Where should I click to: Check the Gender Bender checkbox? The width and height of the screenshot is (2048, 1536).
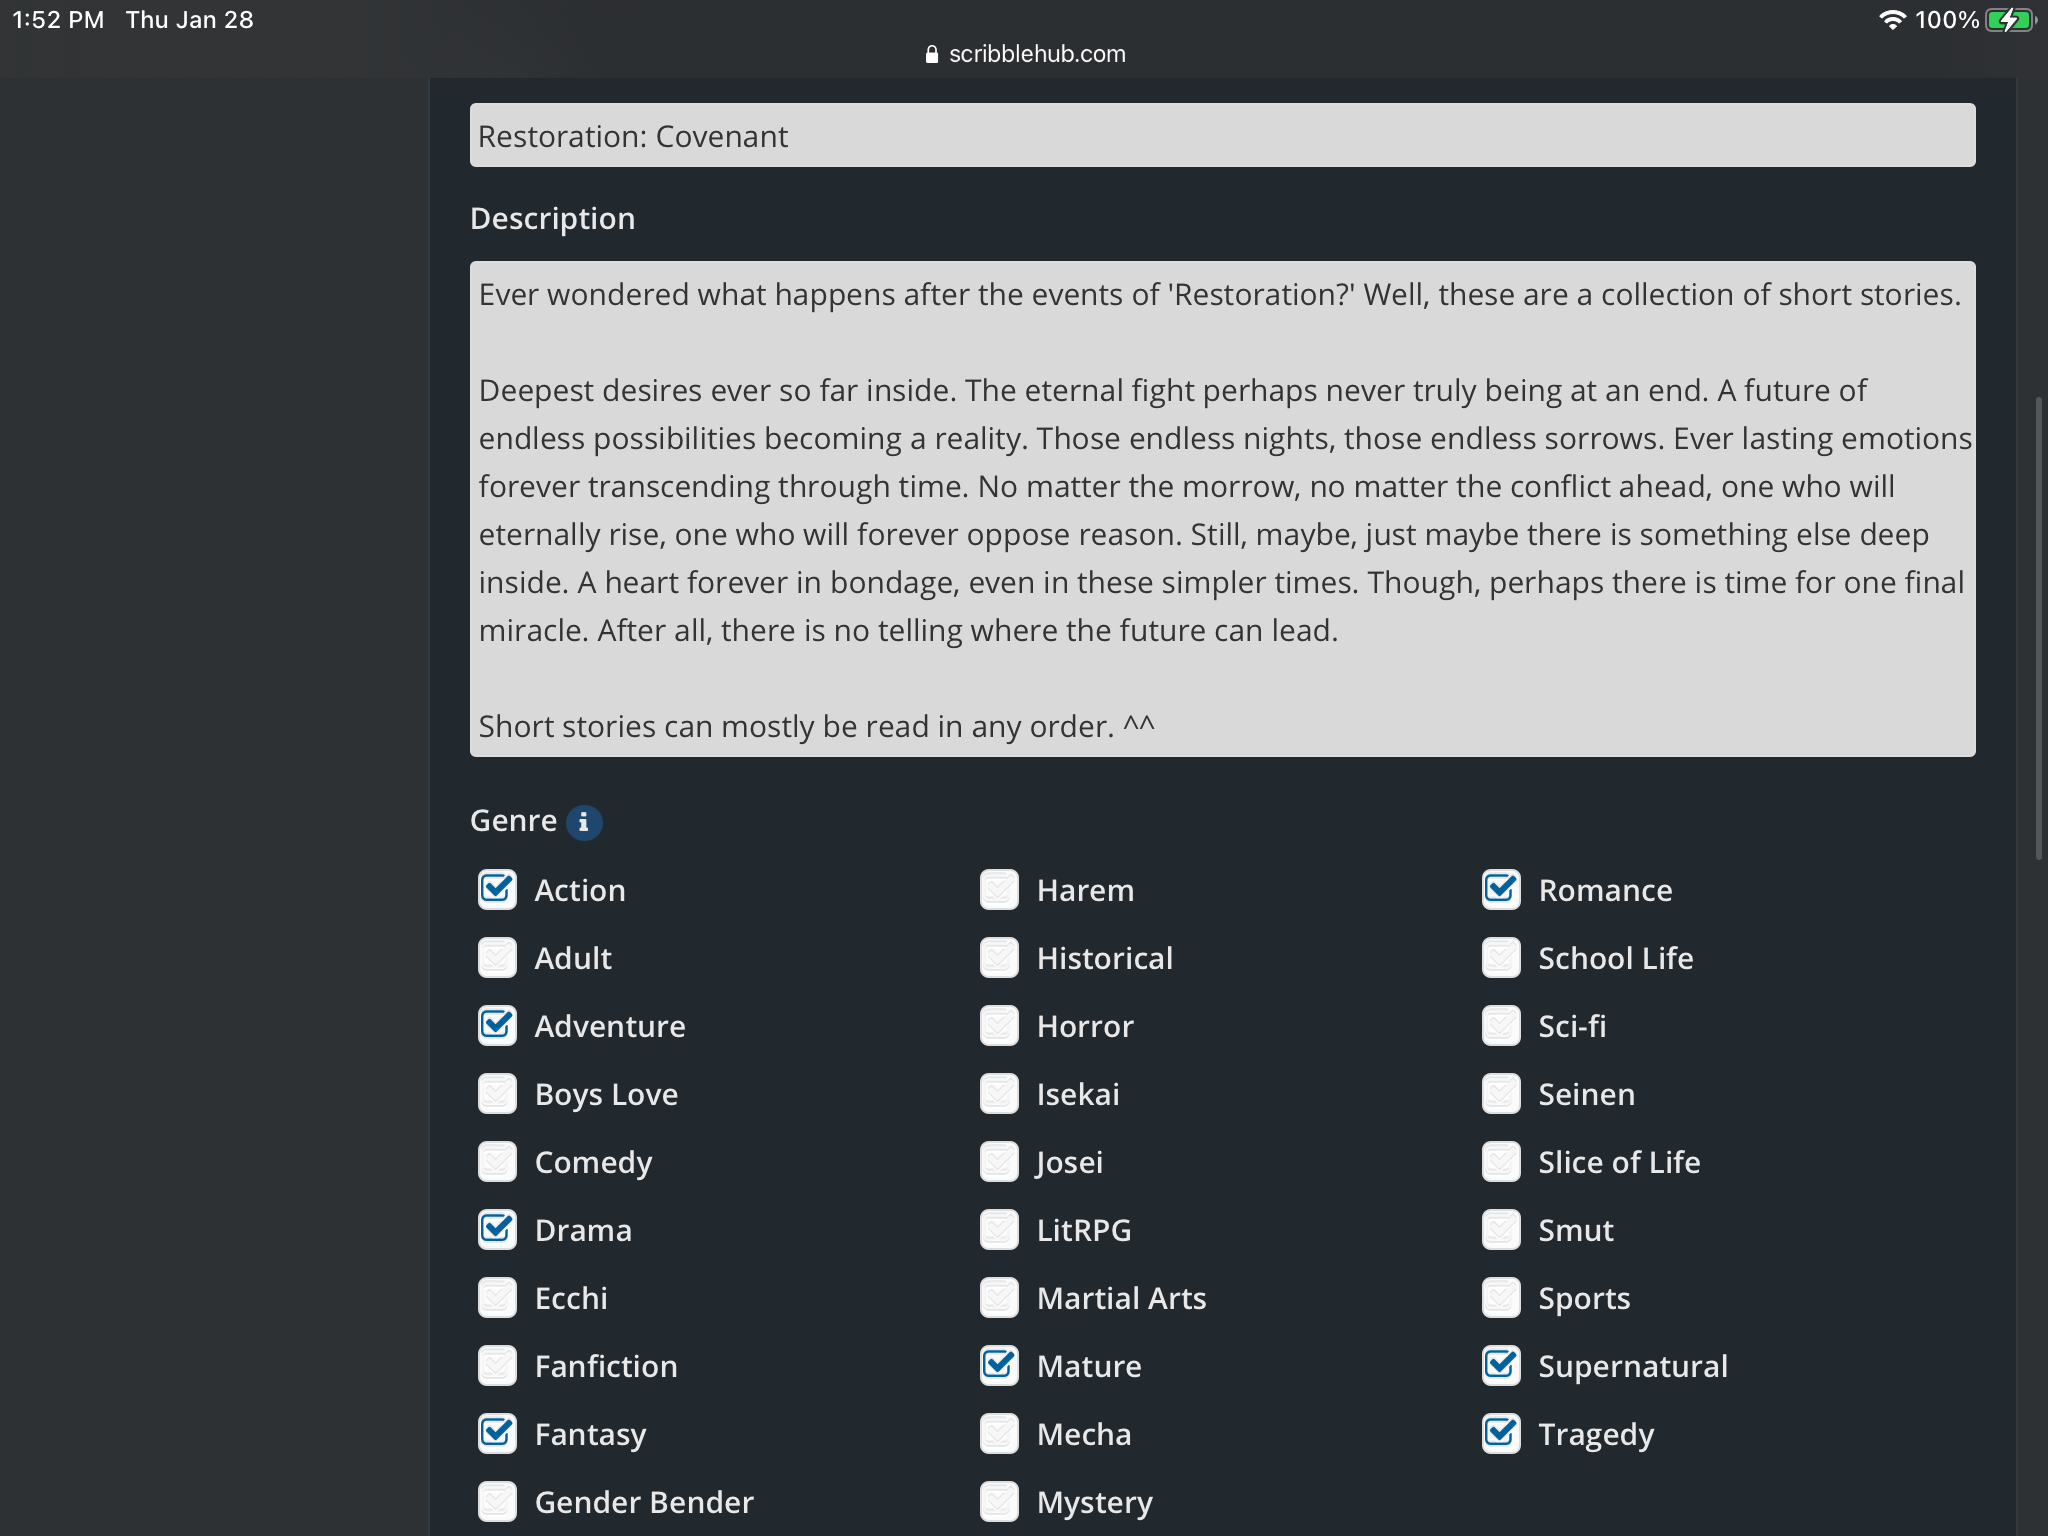point(497,1502)
